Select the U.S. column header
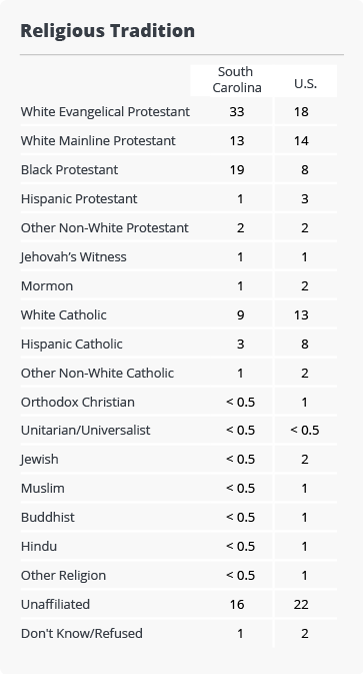363x674 pixels. (x=305, y=83)
